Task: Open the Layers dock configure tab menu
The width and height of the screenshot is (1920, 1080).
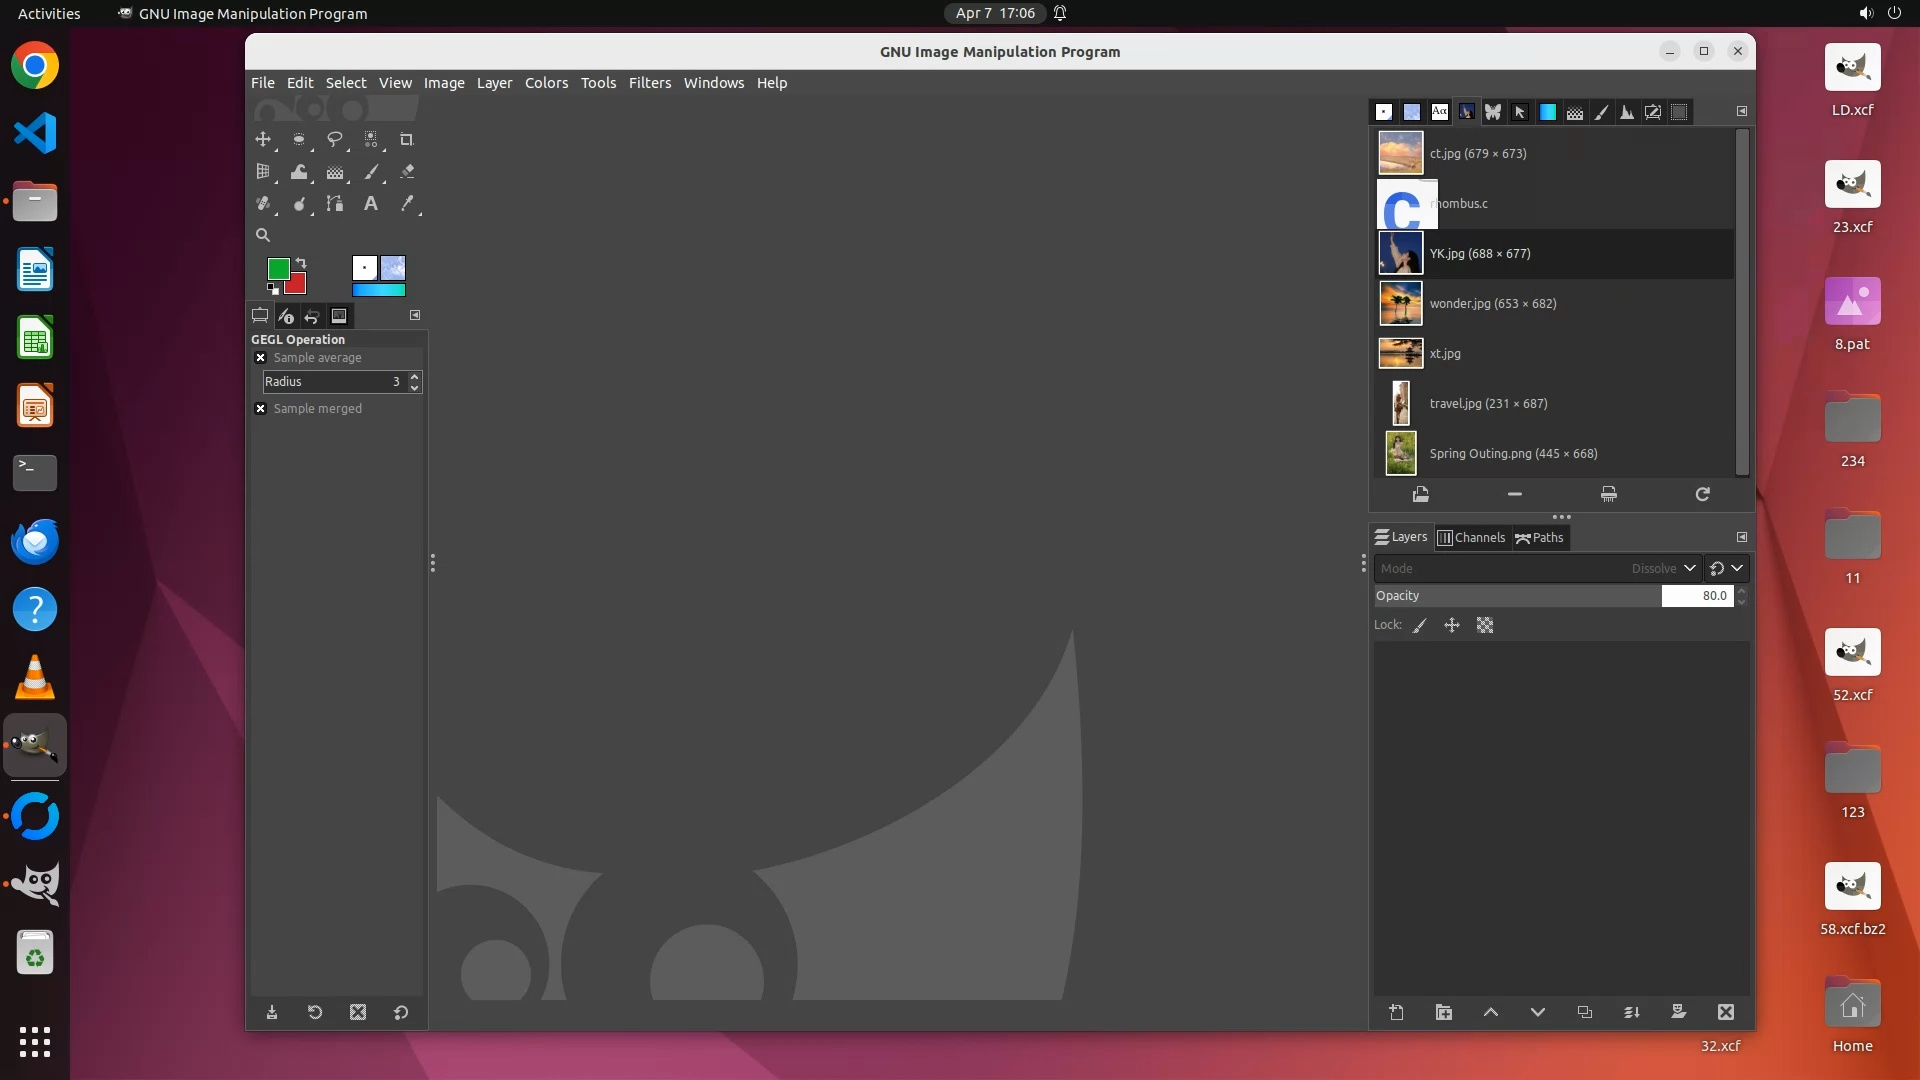Action: (1741, 537)
